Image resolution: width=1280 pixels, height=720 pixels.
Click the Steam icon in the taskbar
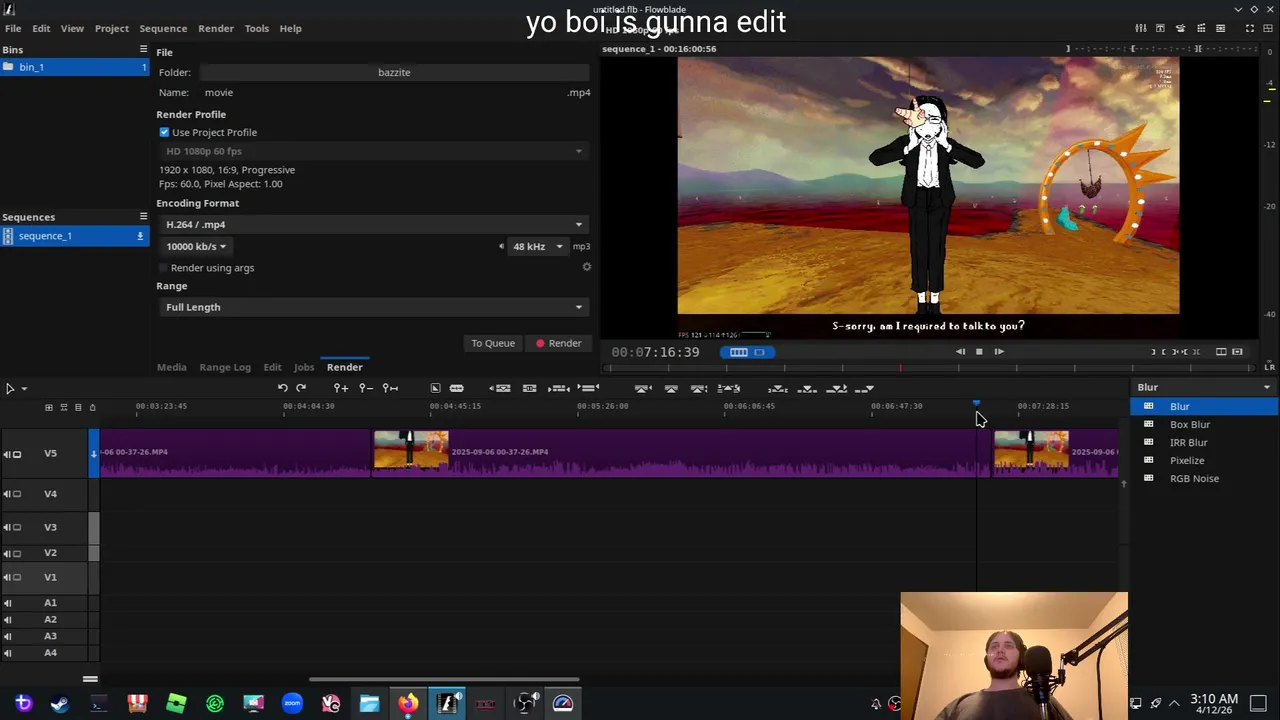(60, 704)
